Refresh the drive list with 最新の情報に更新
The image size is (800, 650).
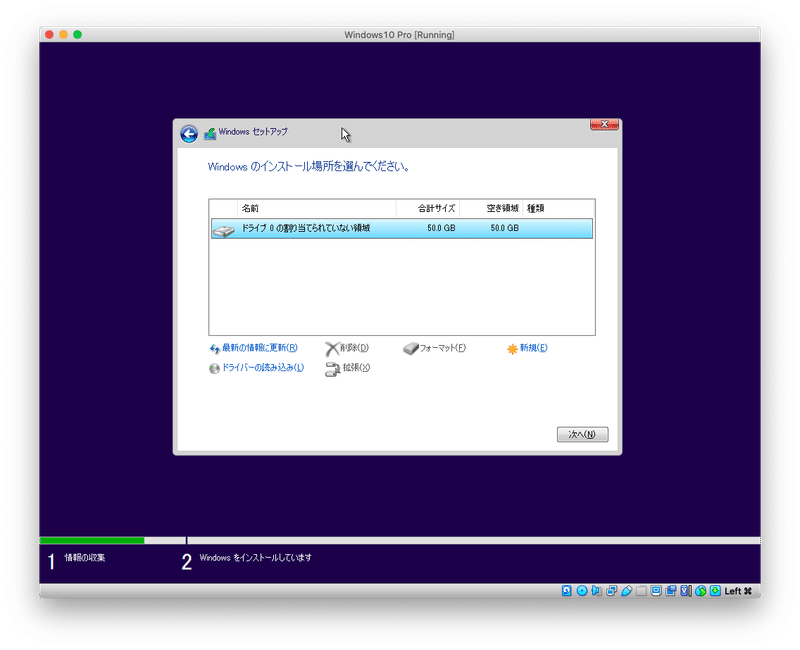247,349
